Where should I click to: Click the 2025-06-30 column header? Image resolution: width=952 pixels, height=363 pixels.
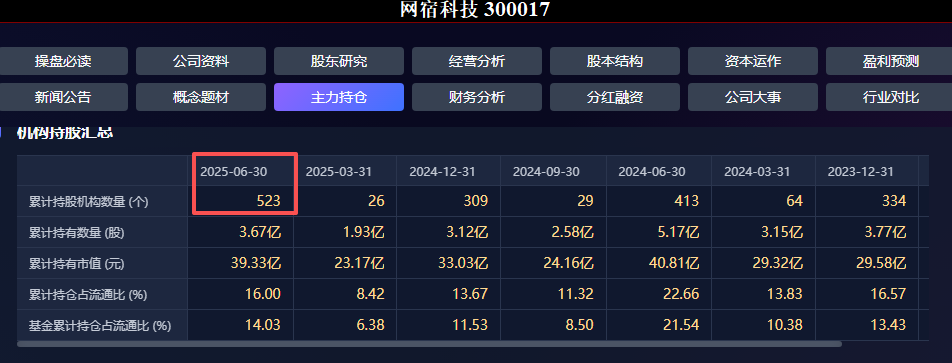click(240, 171)
